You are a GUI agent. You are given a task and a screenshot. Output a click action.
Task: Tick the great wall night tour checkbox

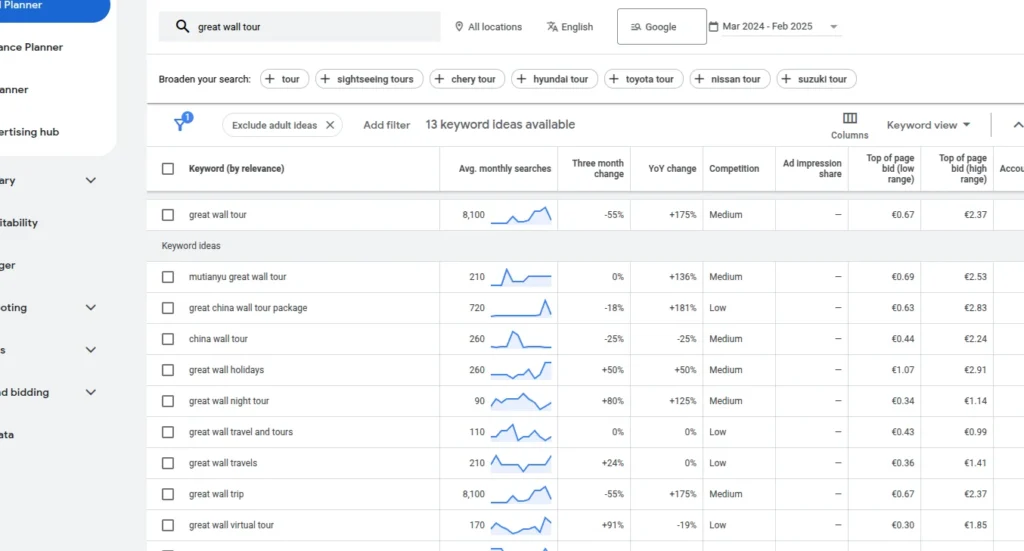(x=168, y=401)
